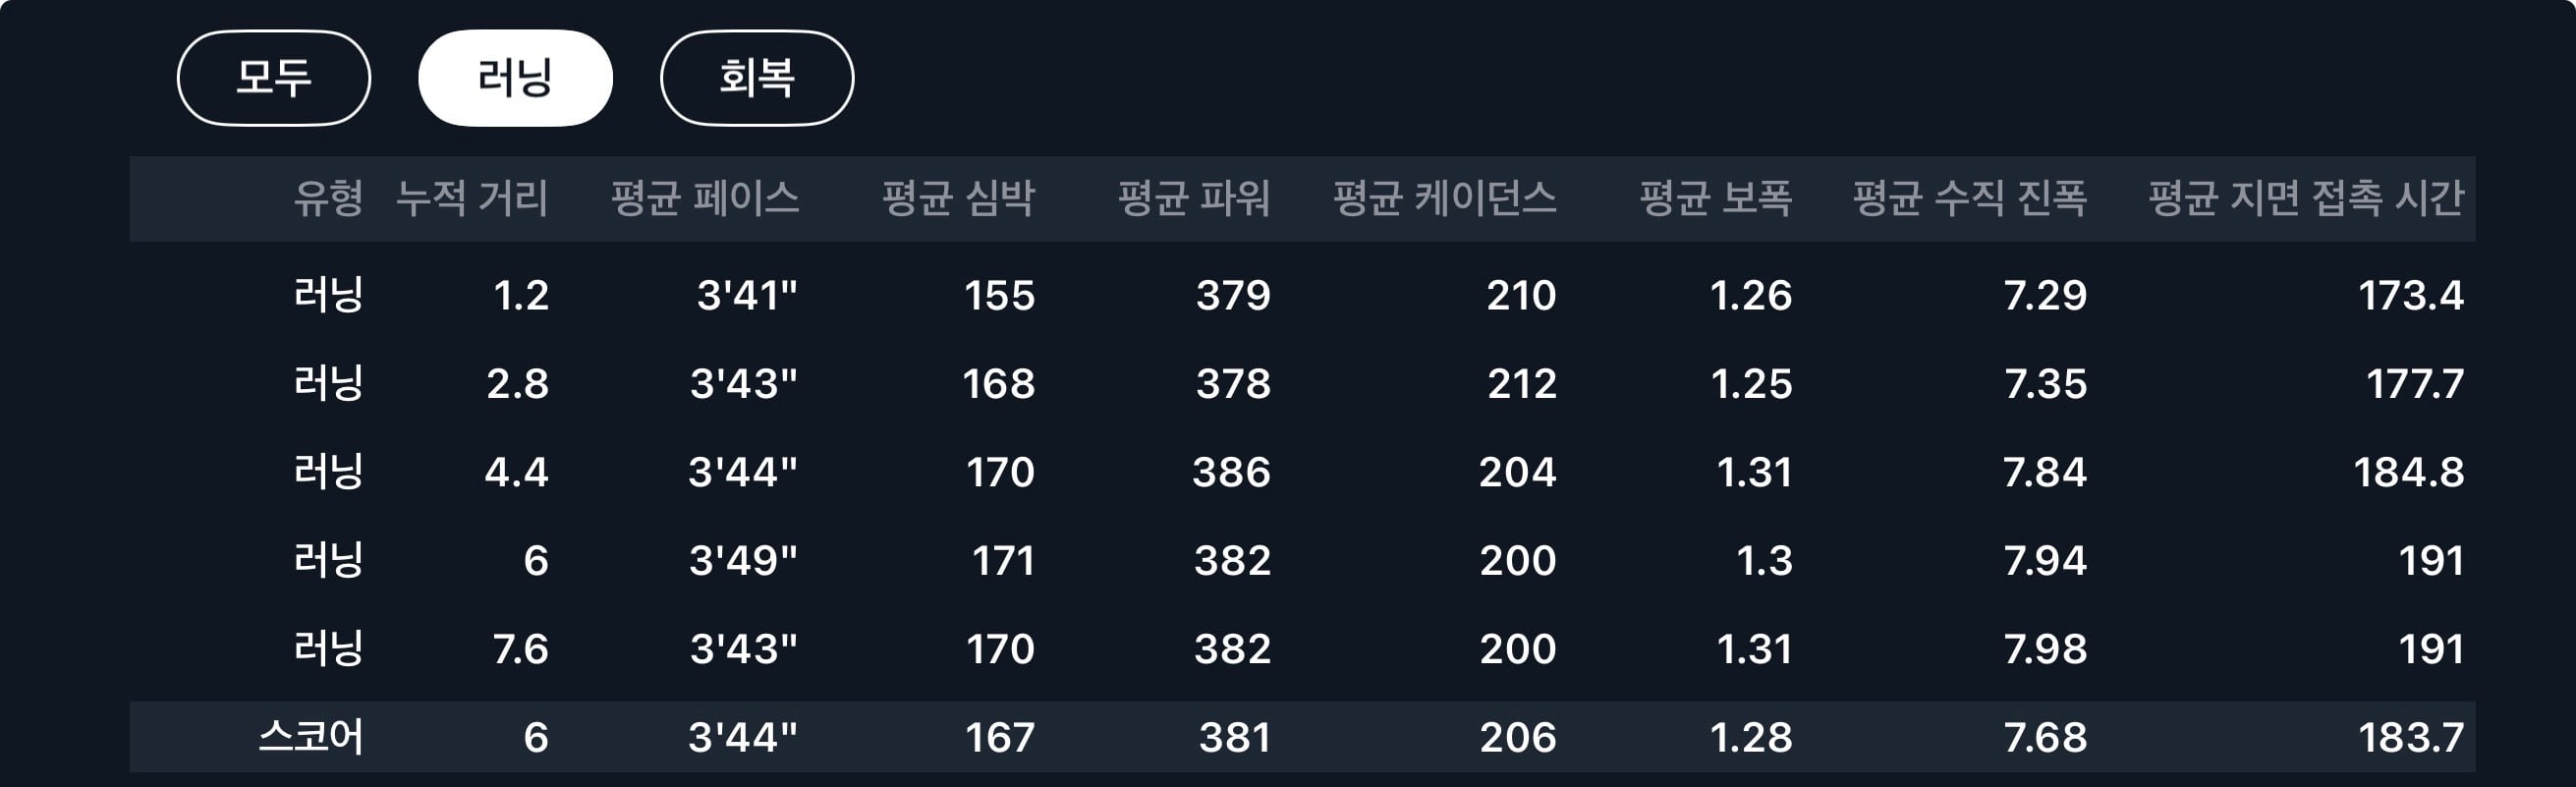This screenshot has width=2576, height=787.
Task: Select the lap row at distance 7.6
Action: pos(1302,648)
